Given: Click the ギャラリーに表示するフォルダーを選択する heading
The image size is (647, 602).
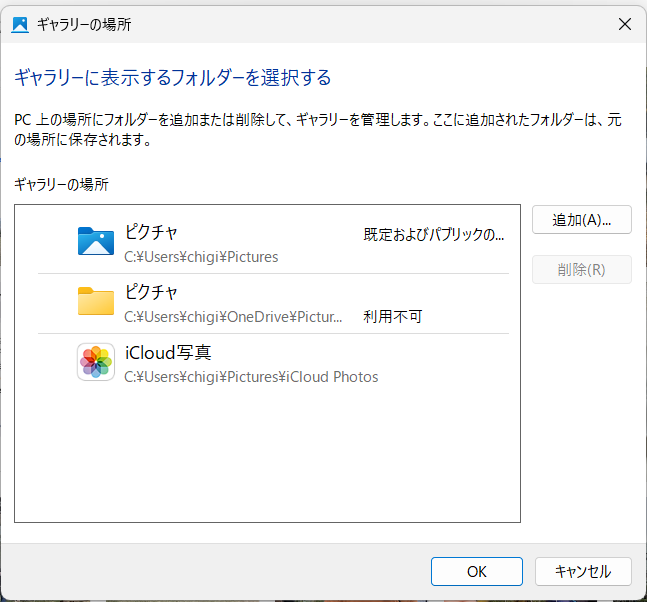Looking at the screenshot, I should [x=173, y=78].
